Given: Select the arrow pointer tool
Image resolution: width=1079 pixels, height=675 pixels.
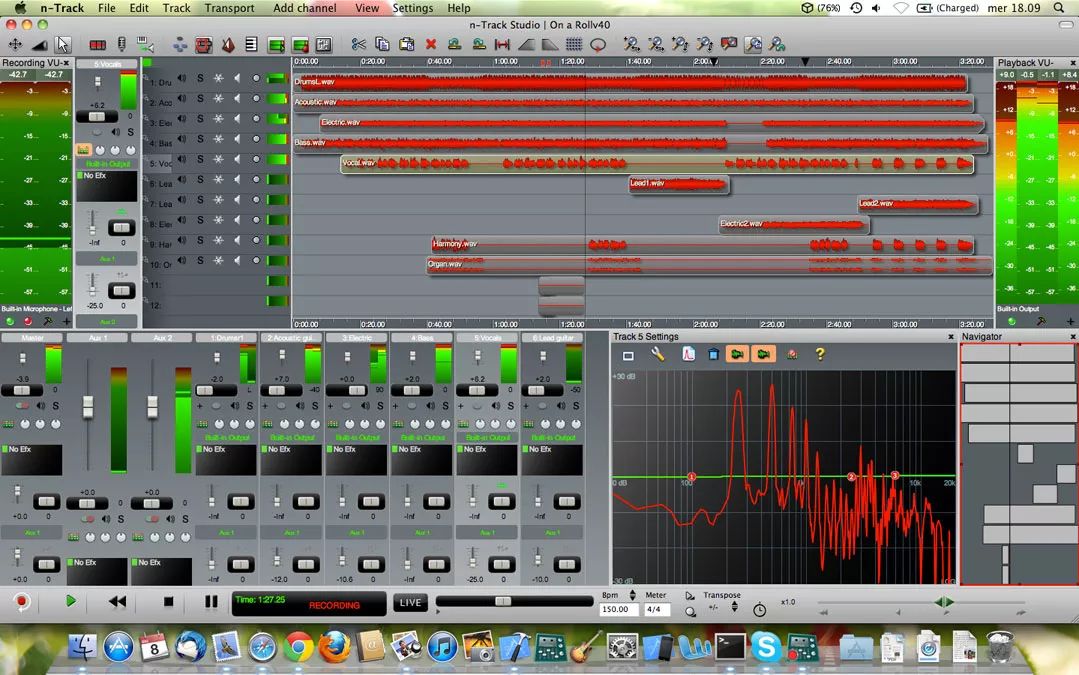Looking at the screenshot, I should point(63,44).
